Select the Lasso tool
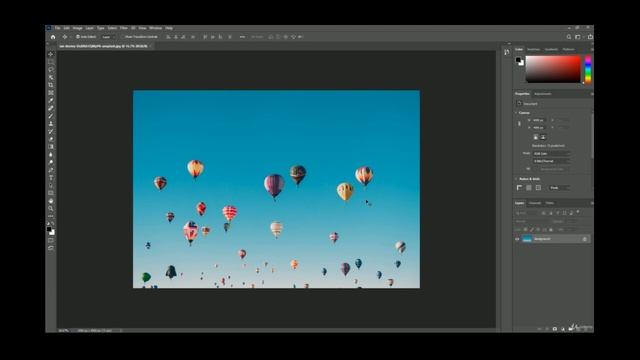Viewport: 640px width, 360px height. pyautogui.click(x=51, y=69)
